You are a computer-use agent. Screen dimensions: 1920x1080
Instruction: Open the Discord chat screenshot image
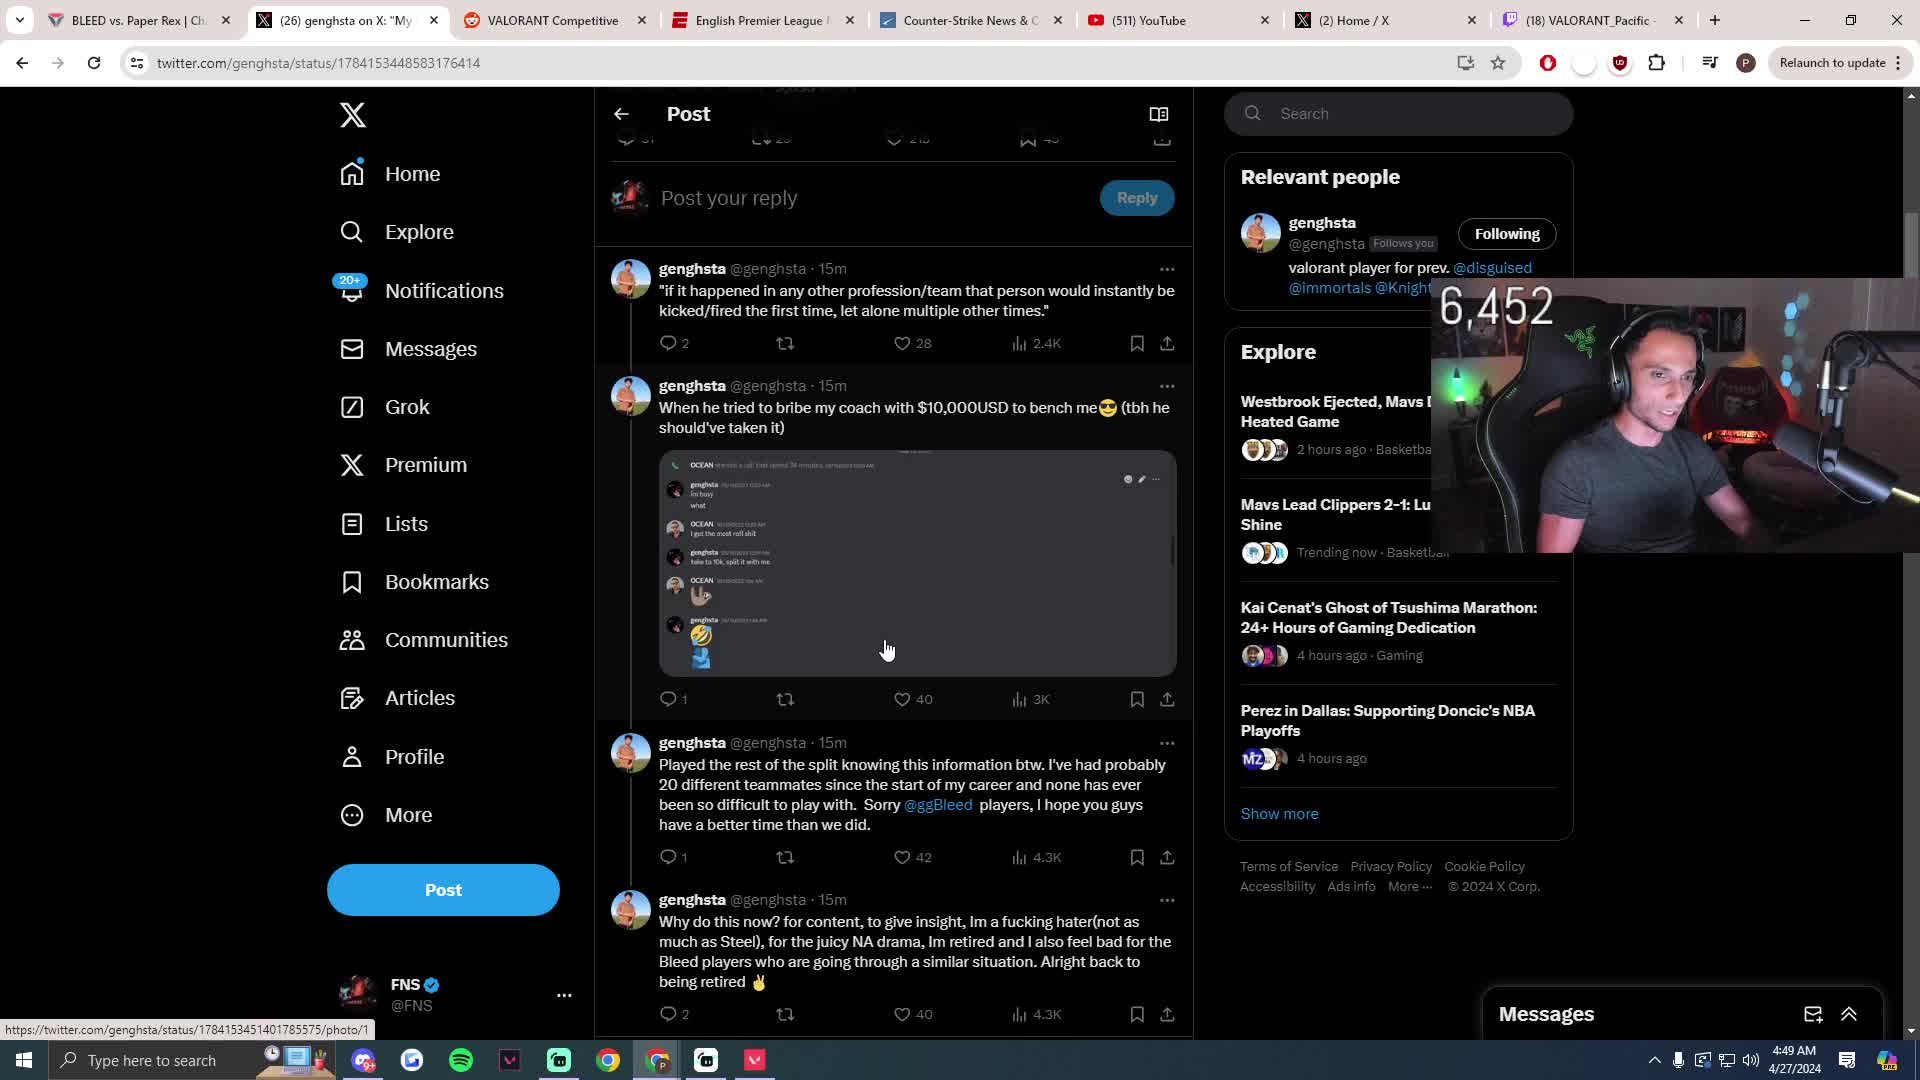pos(918,563)
